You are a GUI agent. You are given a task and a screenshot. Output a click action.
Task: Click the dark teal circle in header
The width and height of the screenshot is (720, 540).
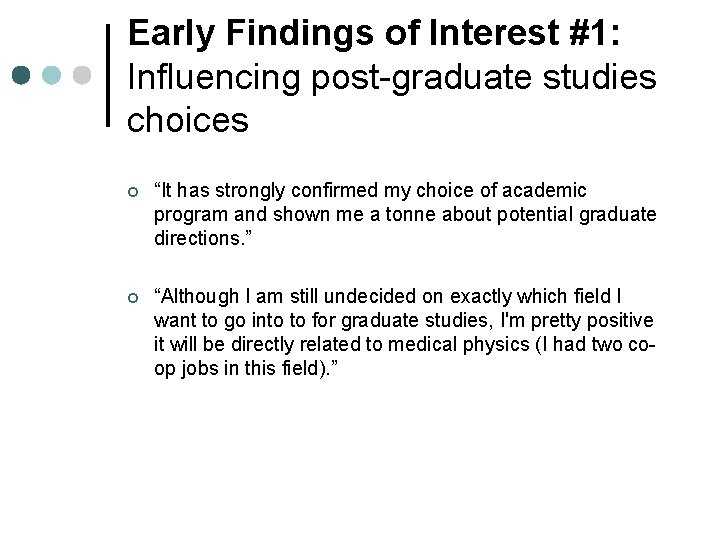click(x=21, y=75)
